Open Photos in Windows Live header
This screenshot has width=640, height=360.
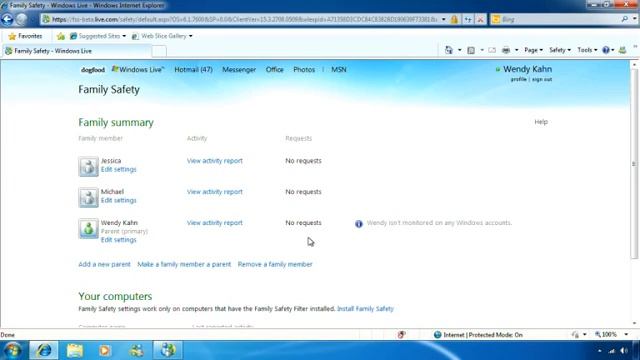[304, 70]
